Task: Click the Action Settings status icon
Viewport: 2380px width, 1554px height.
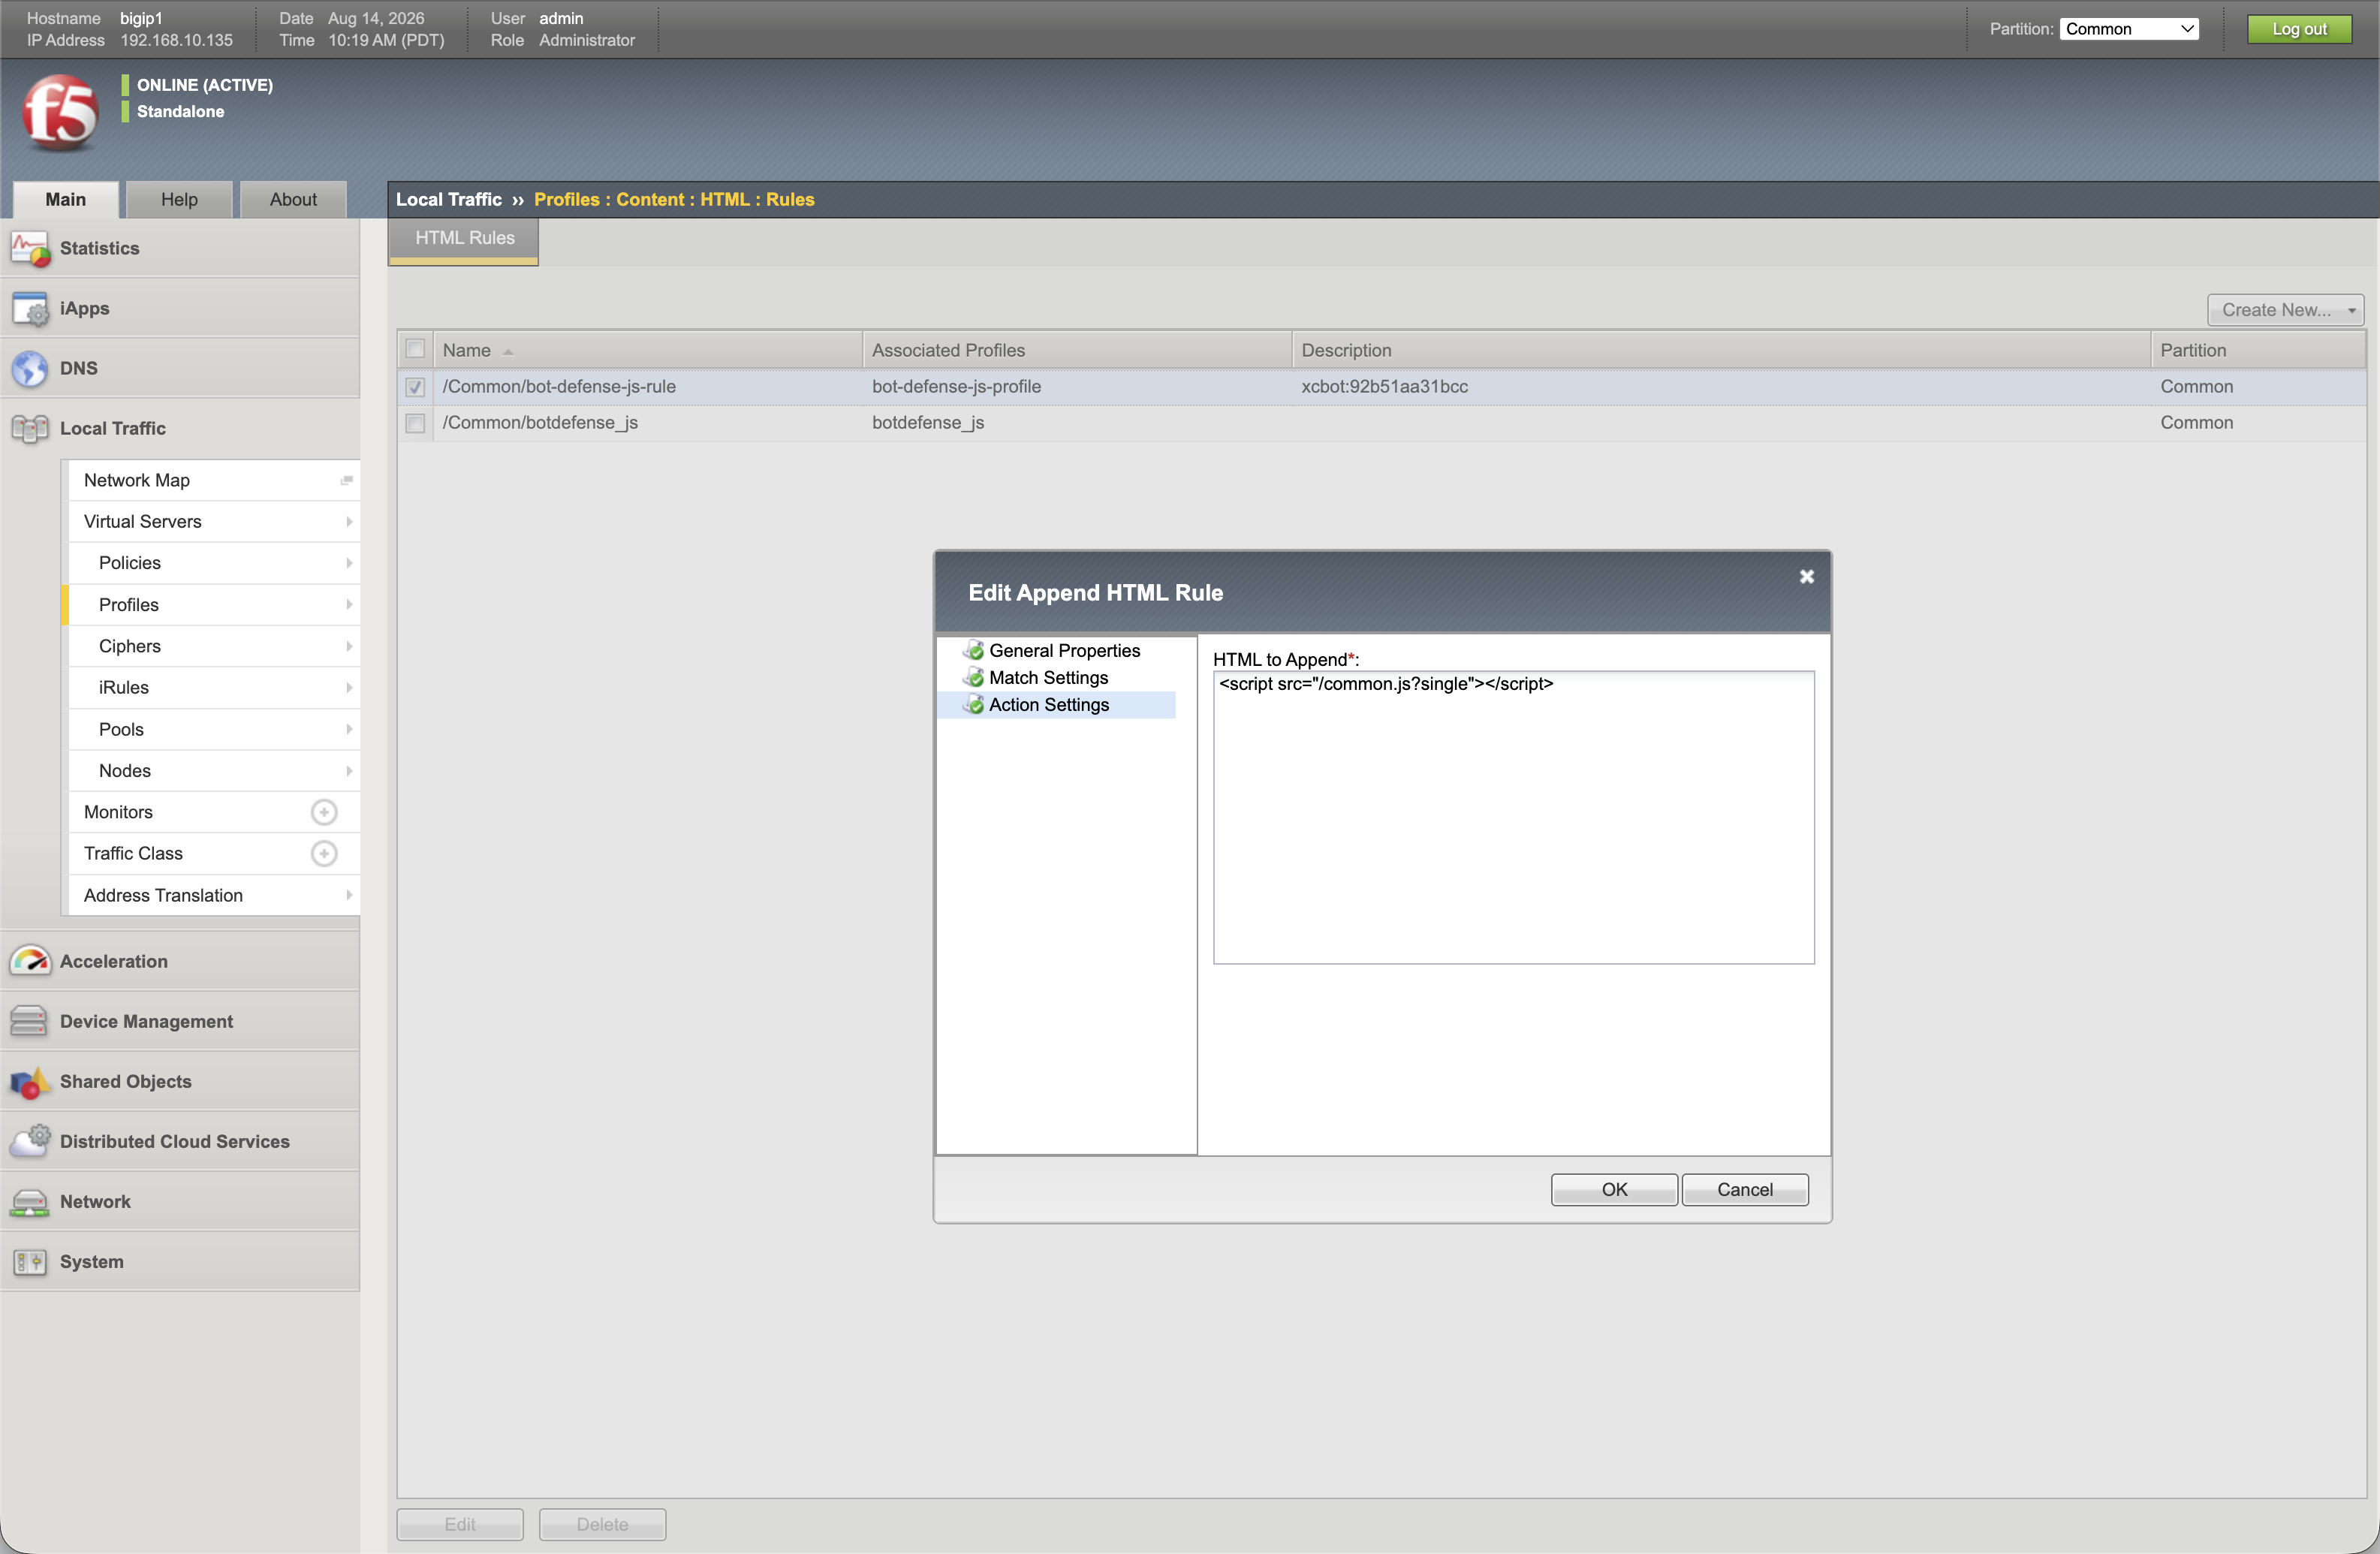Action: point(974,705)
